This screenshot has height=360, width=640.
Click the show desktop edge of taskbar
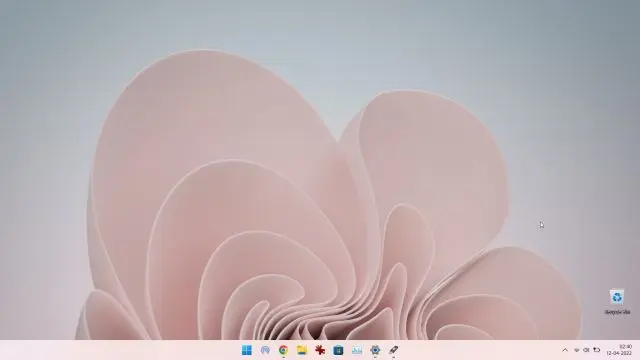(x=638, y=350)
